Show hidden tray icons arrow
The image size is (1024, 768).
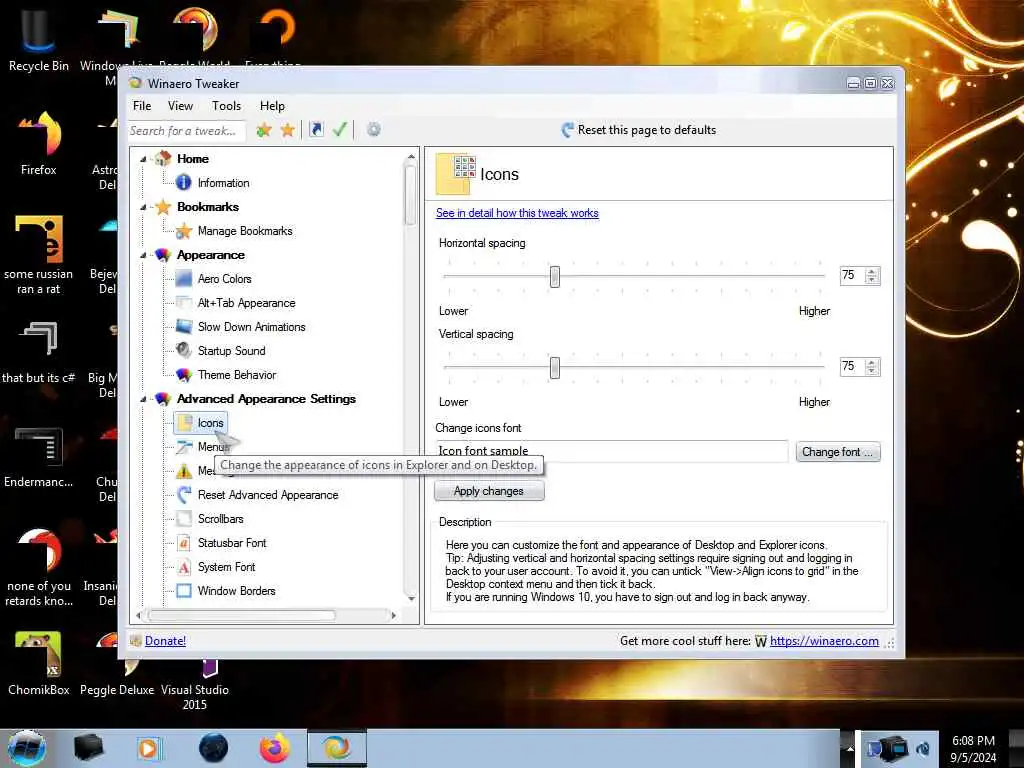(850, 748)
